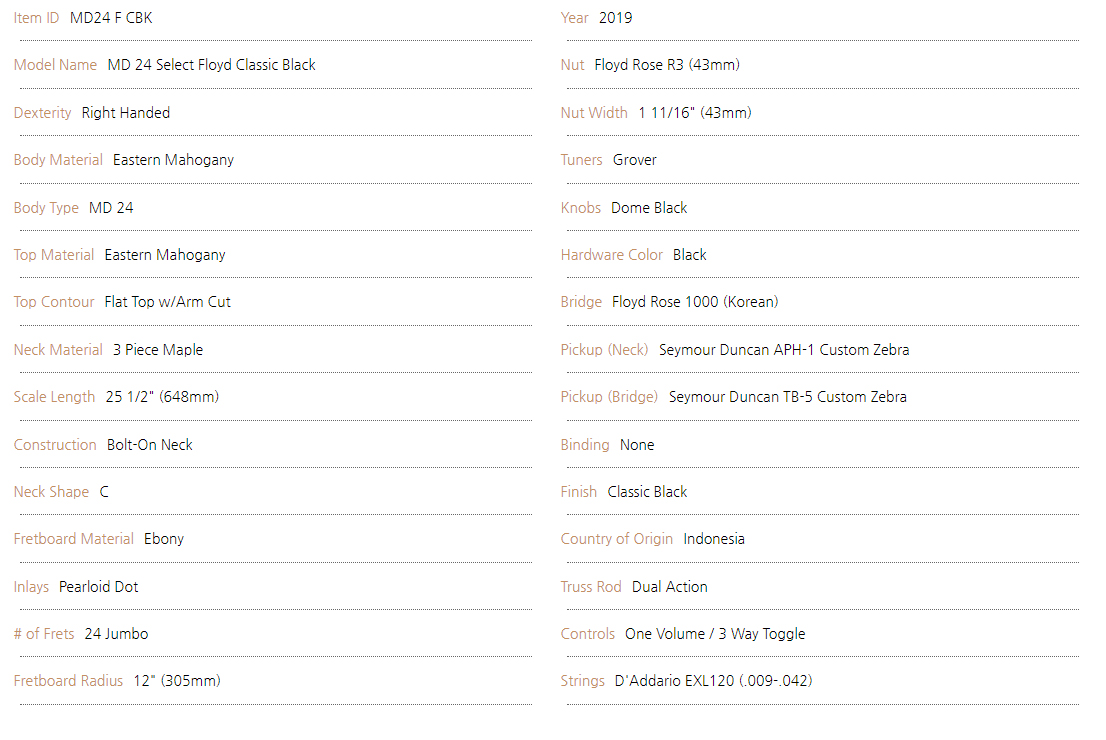
Task: Click the D'Addario EXL120 strings value
Action: click(713, 681)
